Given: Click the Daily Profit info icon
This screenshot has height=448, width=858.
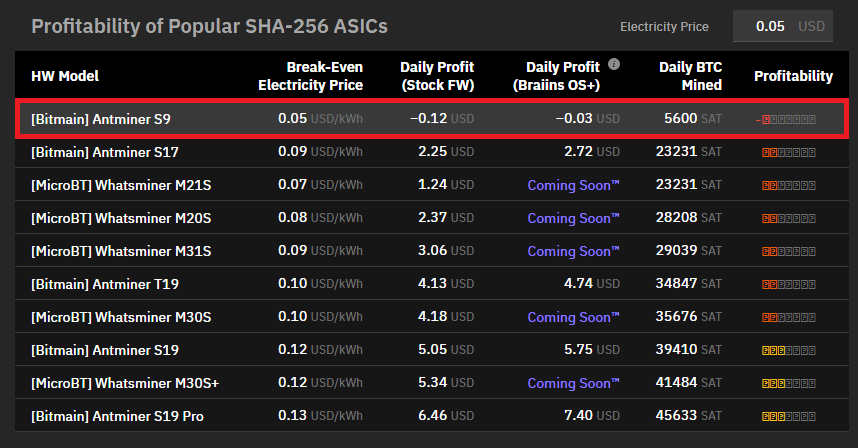Looking at the screenshot, I should point(614,64).
